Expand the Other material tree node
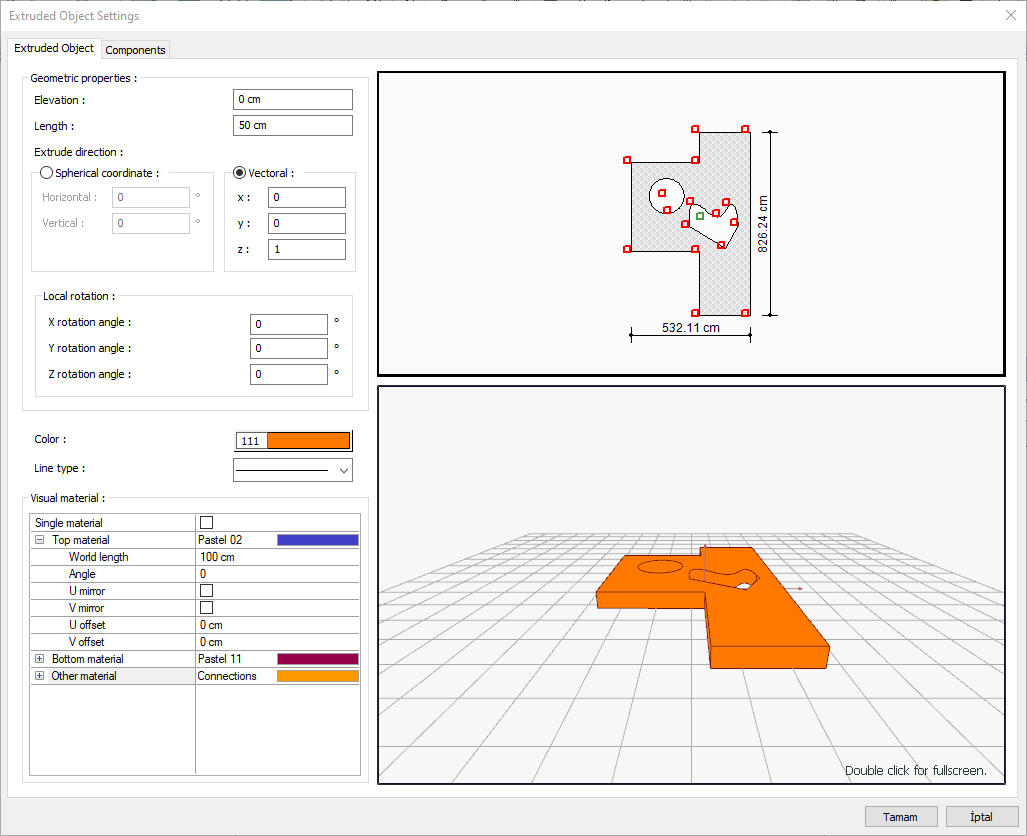The height and width of the screenshot is (836, 1027). (x=40, y=676)
